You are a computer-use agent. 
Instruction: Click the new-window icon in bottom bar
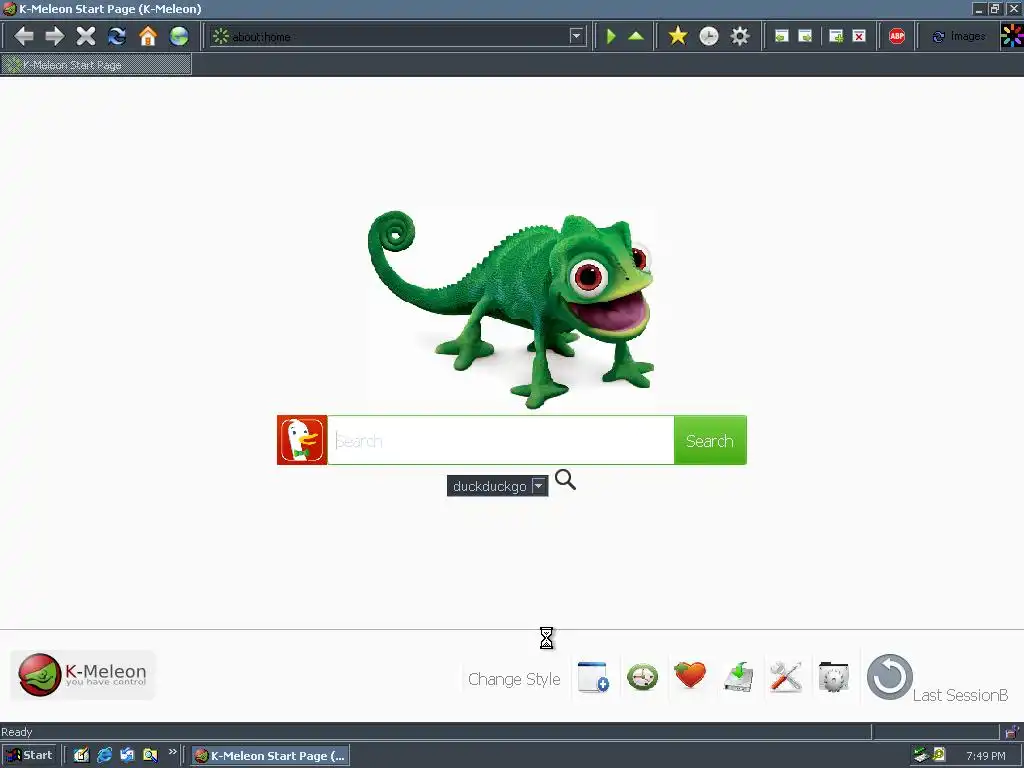[x=594, y=677]
